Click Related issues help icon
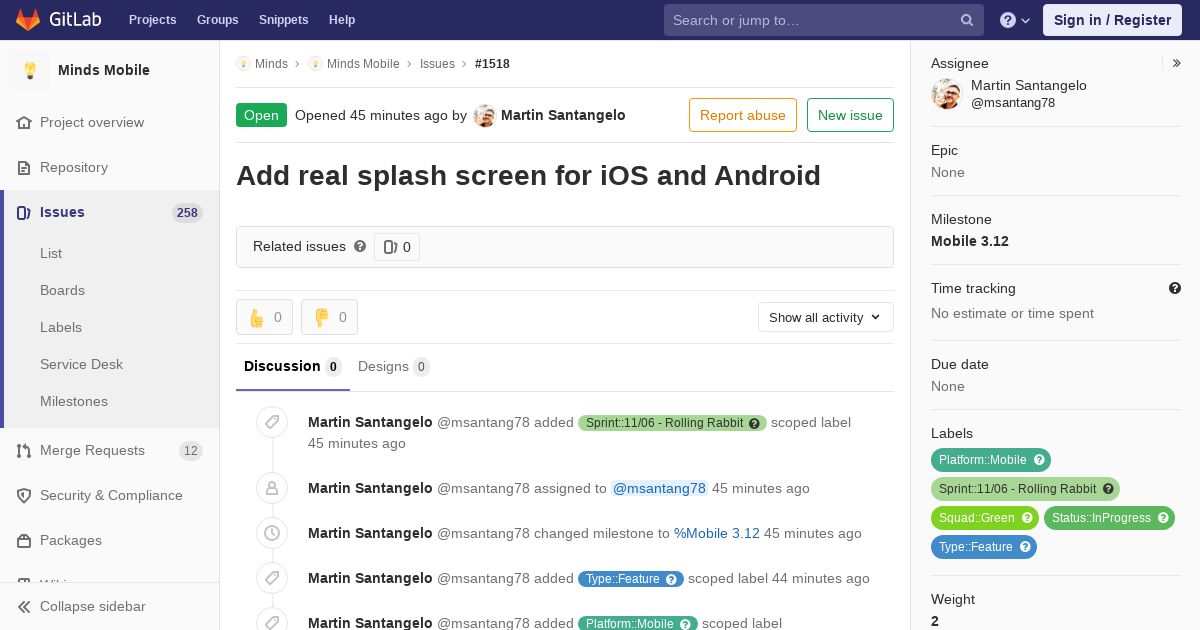Viewport: 1200px width, 630px height. [x=360, y=246]
